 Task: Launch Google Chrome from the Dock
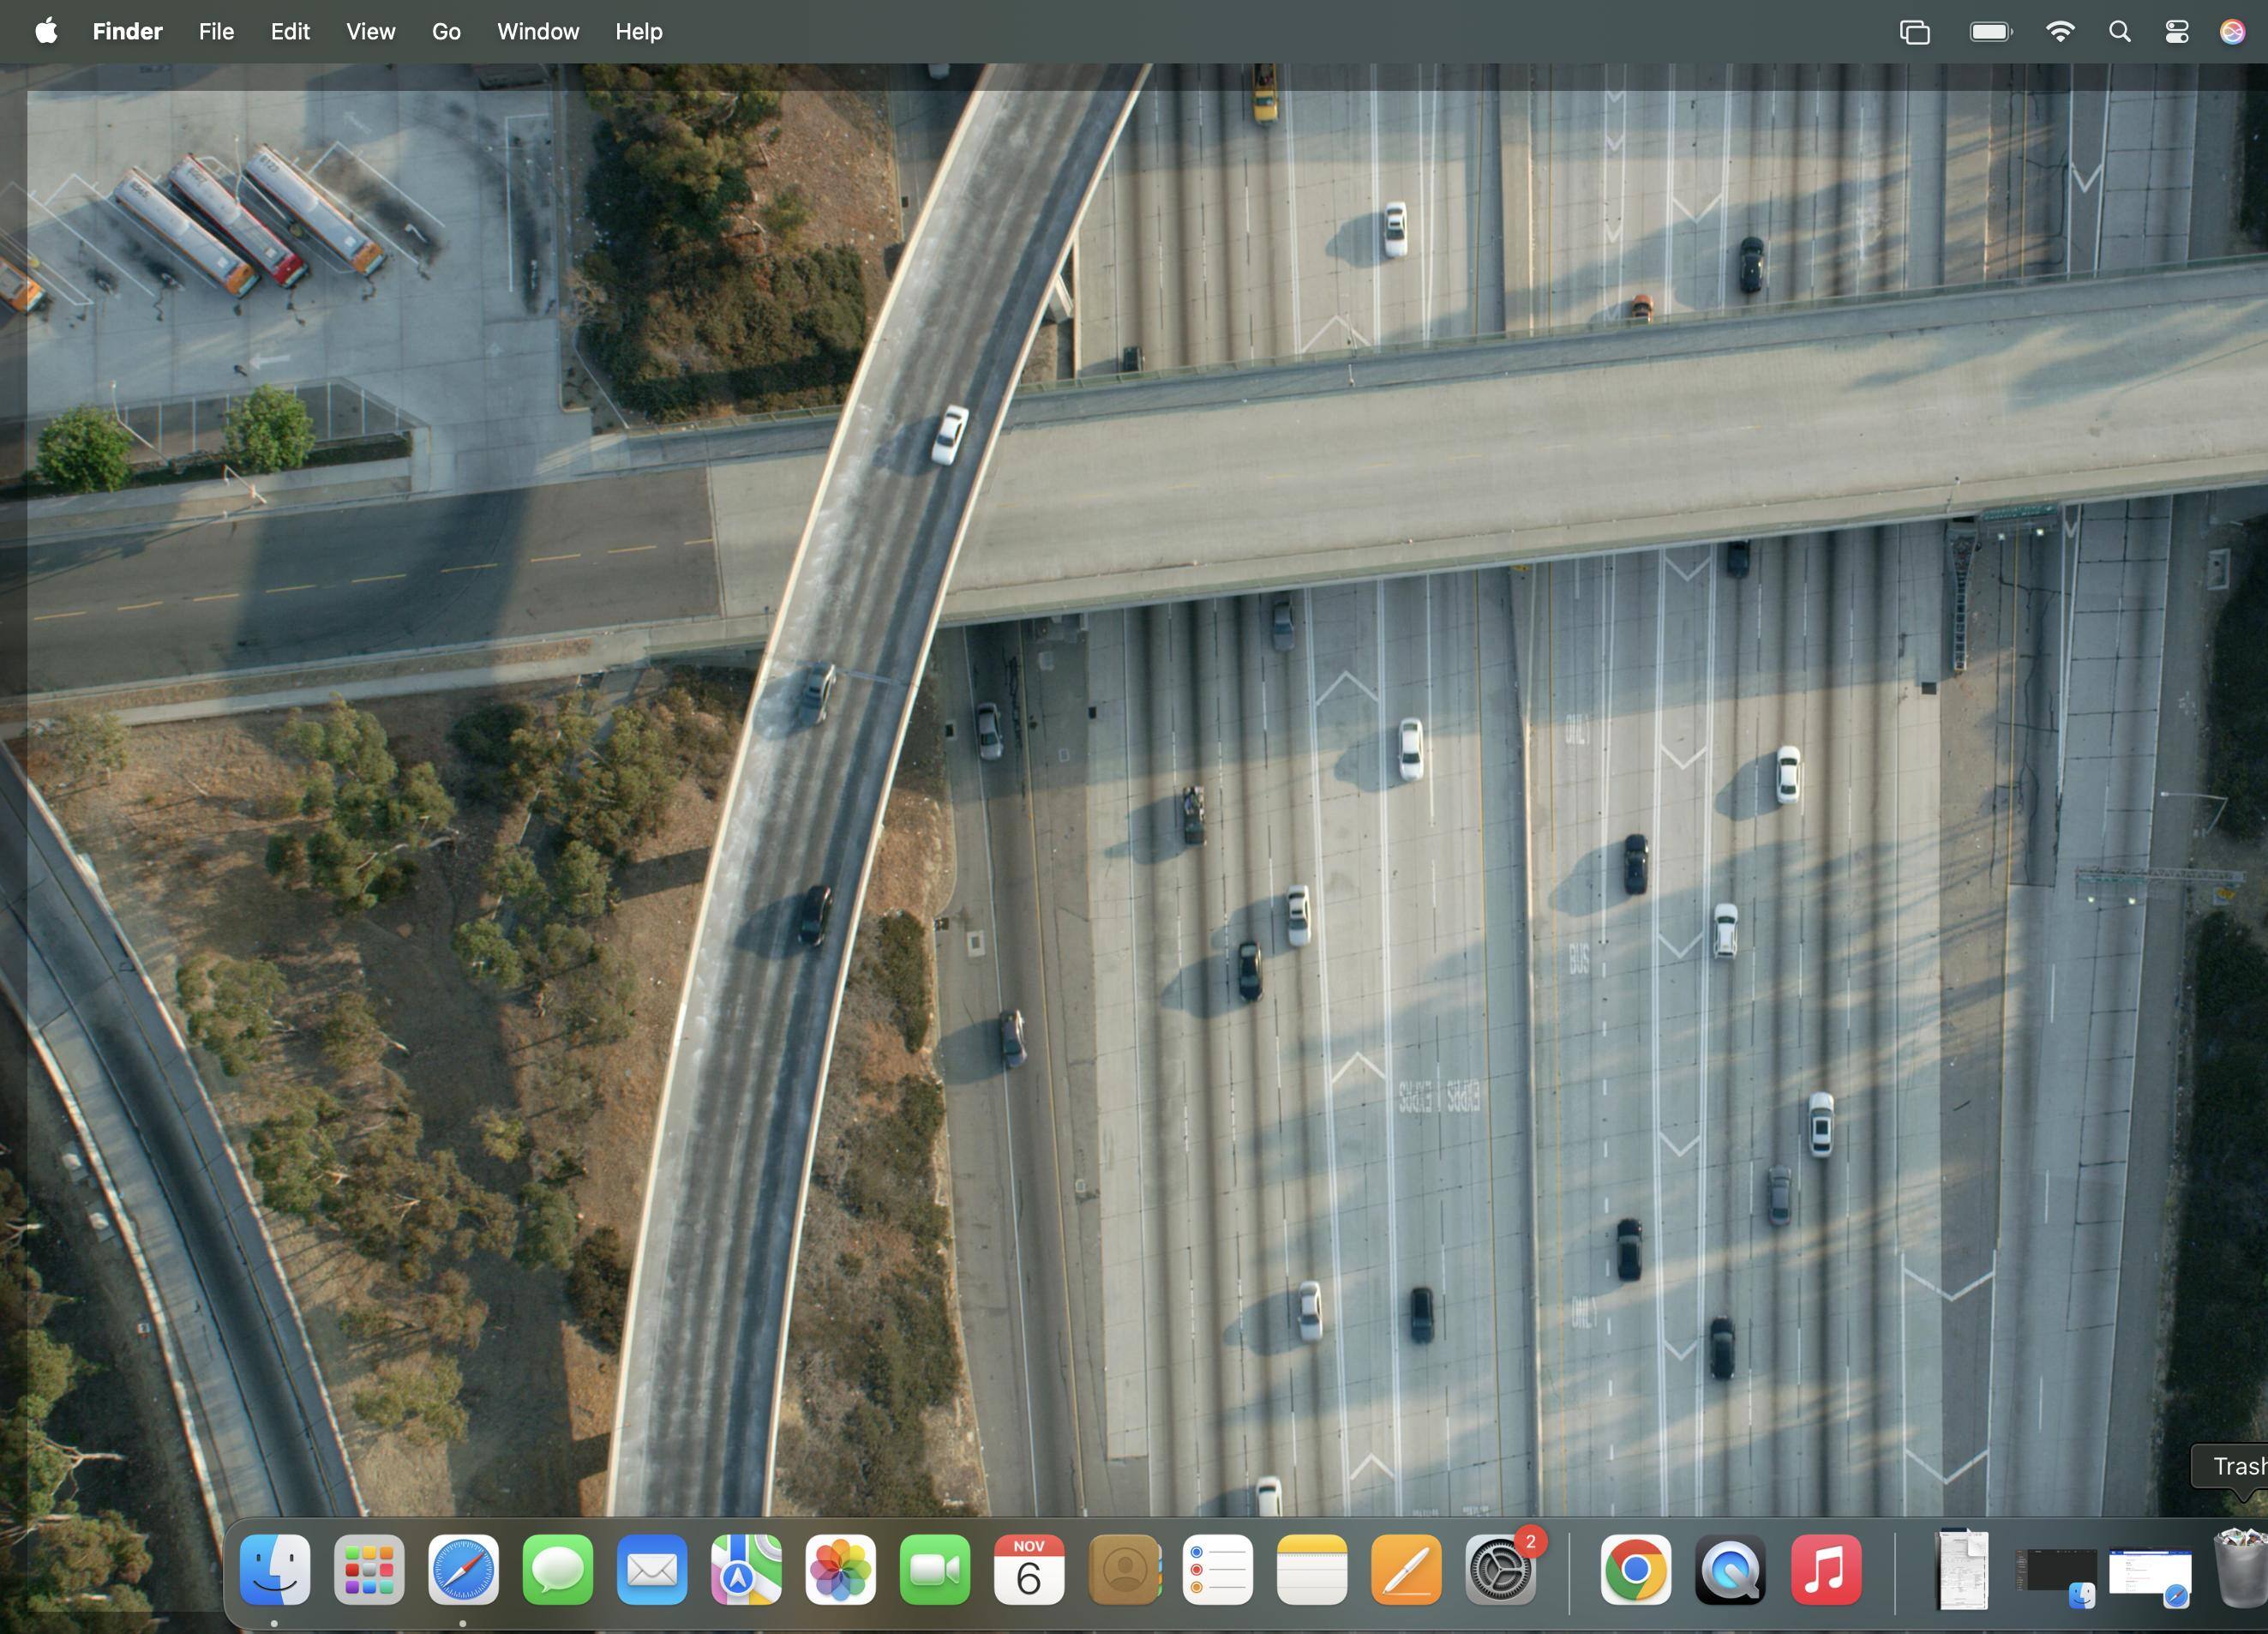pyautogui.click(x=1635, y=1570)
